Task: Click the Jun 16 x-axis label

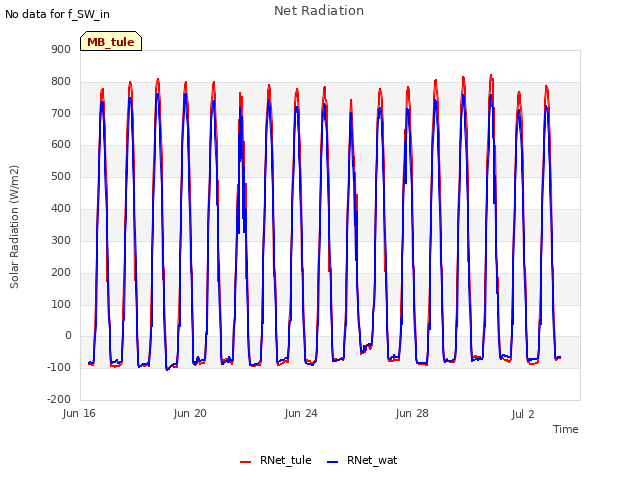Action: (x=79, y=413)
